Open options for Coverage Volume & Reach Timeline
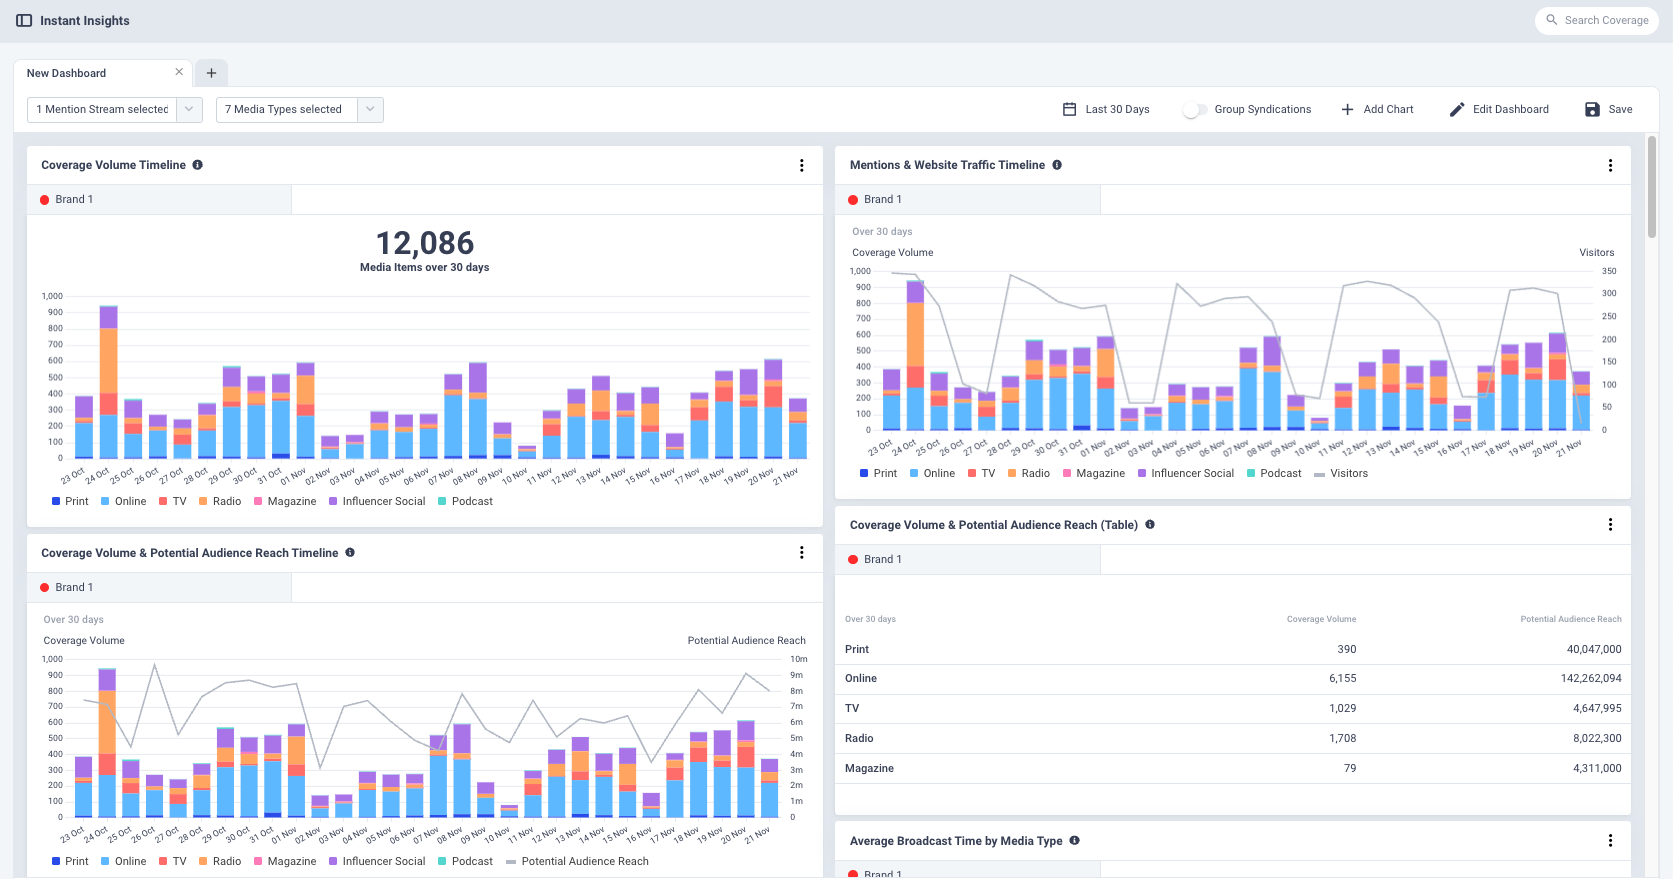This screenshot has width=1673, height=879. pyautogui.click(x=801, y=553)
